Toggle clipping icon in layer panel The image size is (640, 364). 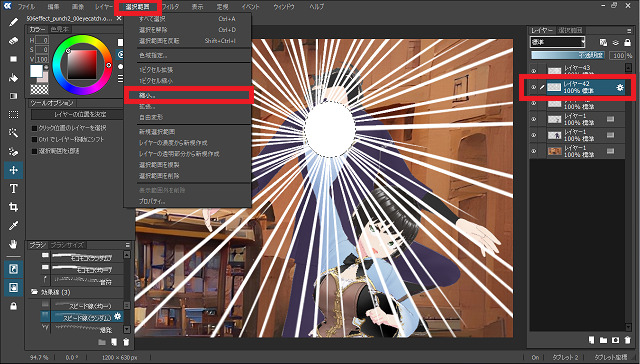pyautogui.click(x=616, y=42)
